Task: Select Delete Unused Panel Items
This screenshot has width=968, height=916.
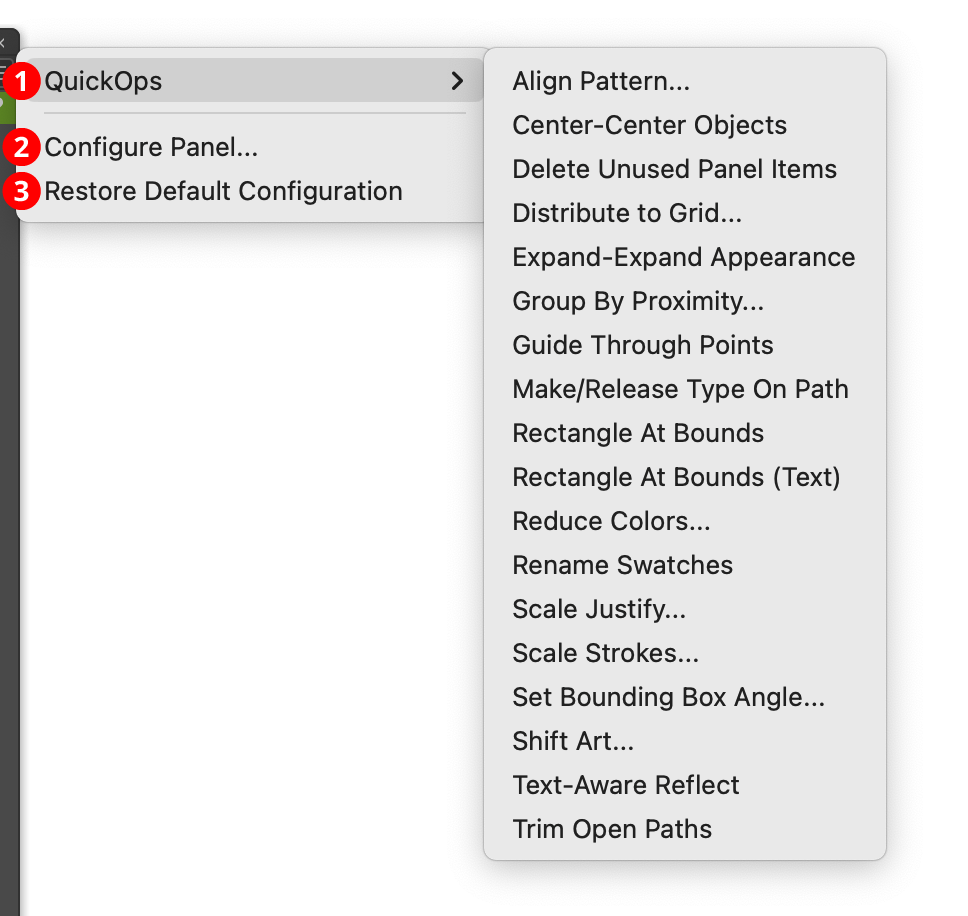Action: 674,169
